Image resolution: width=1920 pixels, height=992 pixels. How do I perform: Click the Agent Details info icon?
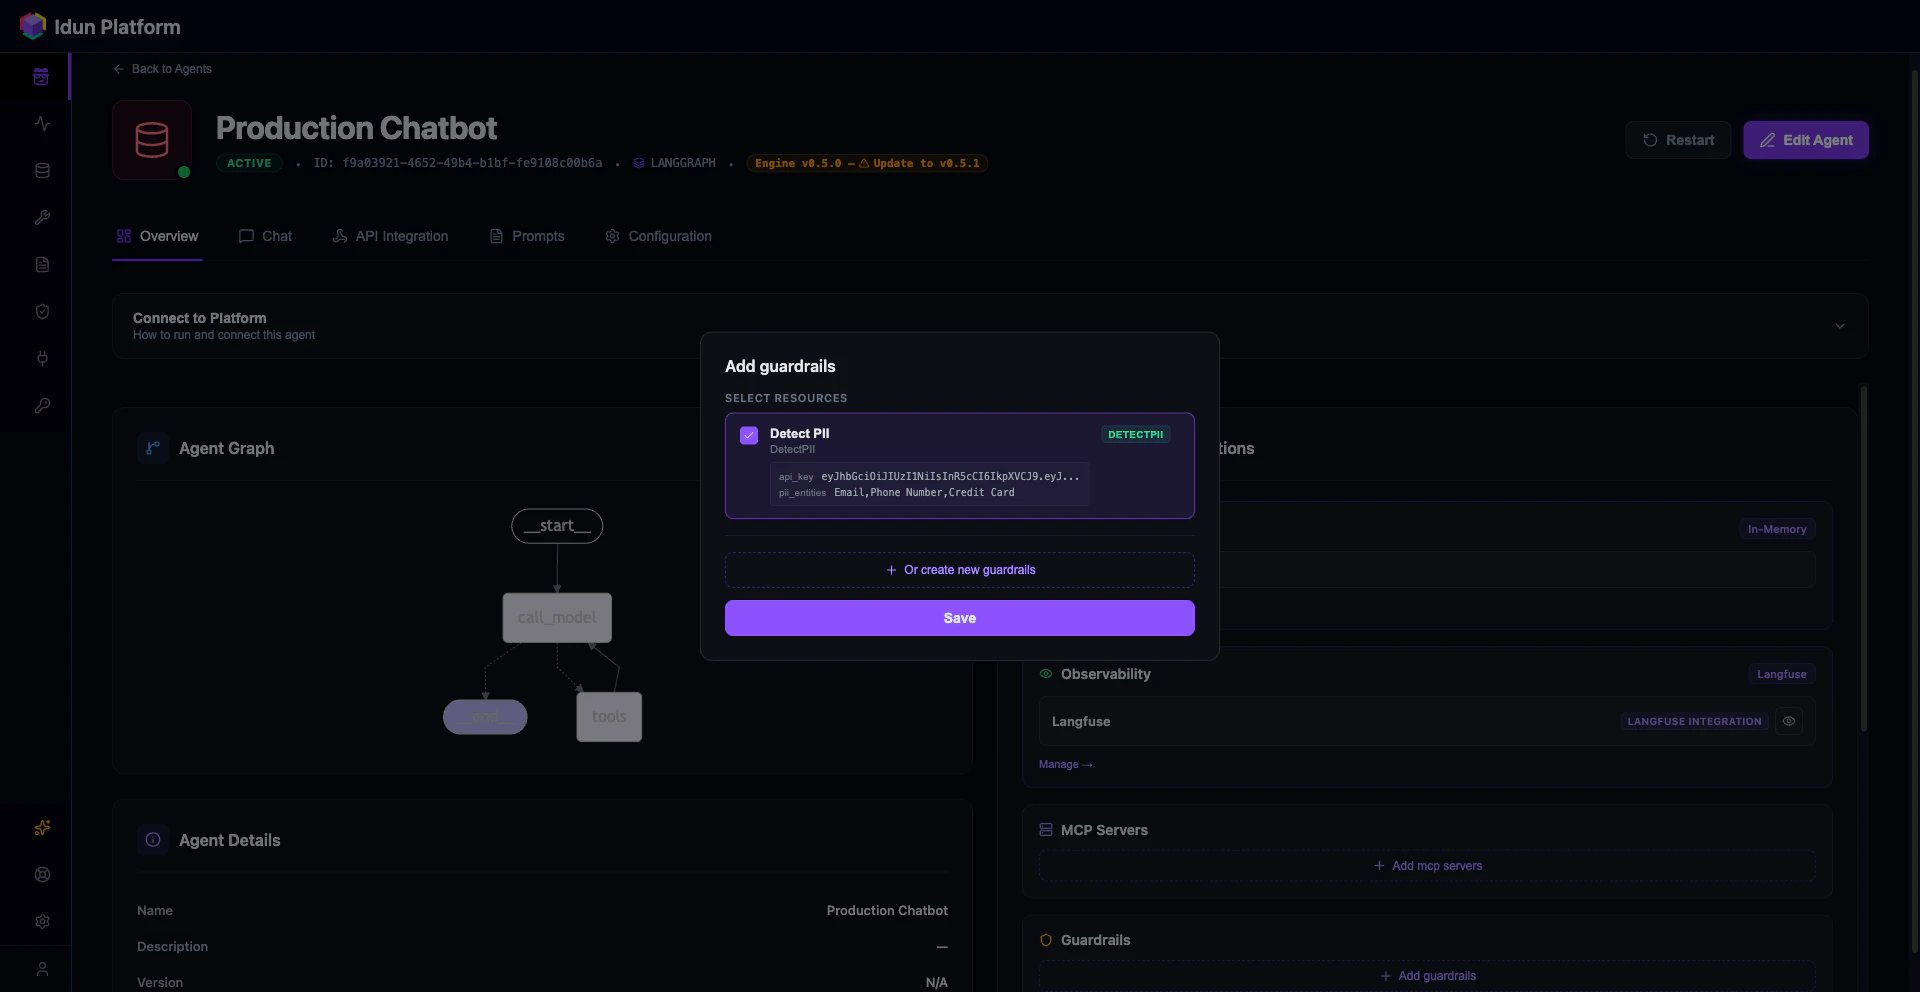click(x=153, y=840)
